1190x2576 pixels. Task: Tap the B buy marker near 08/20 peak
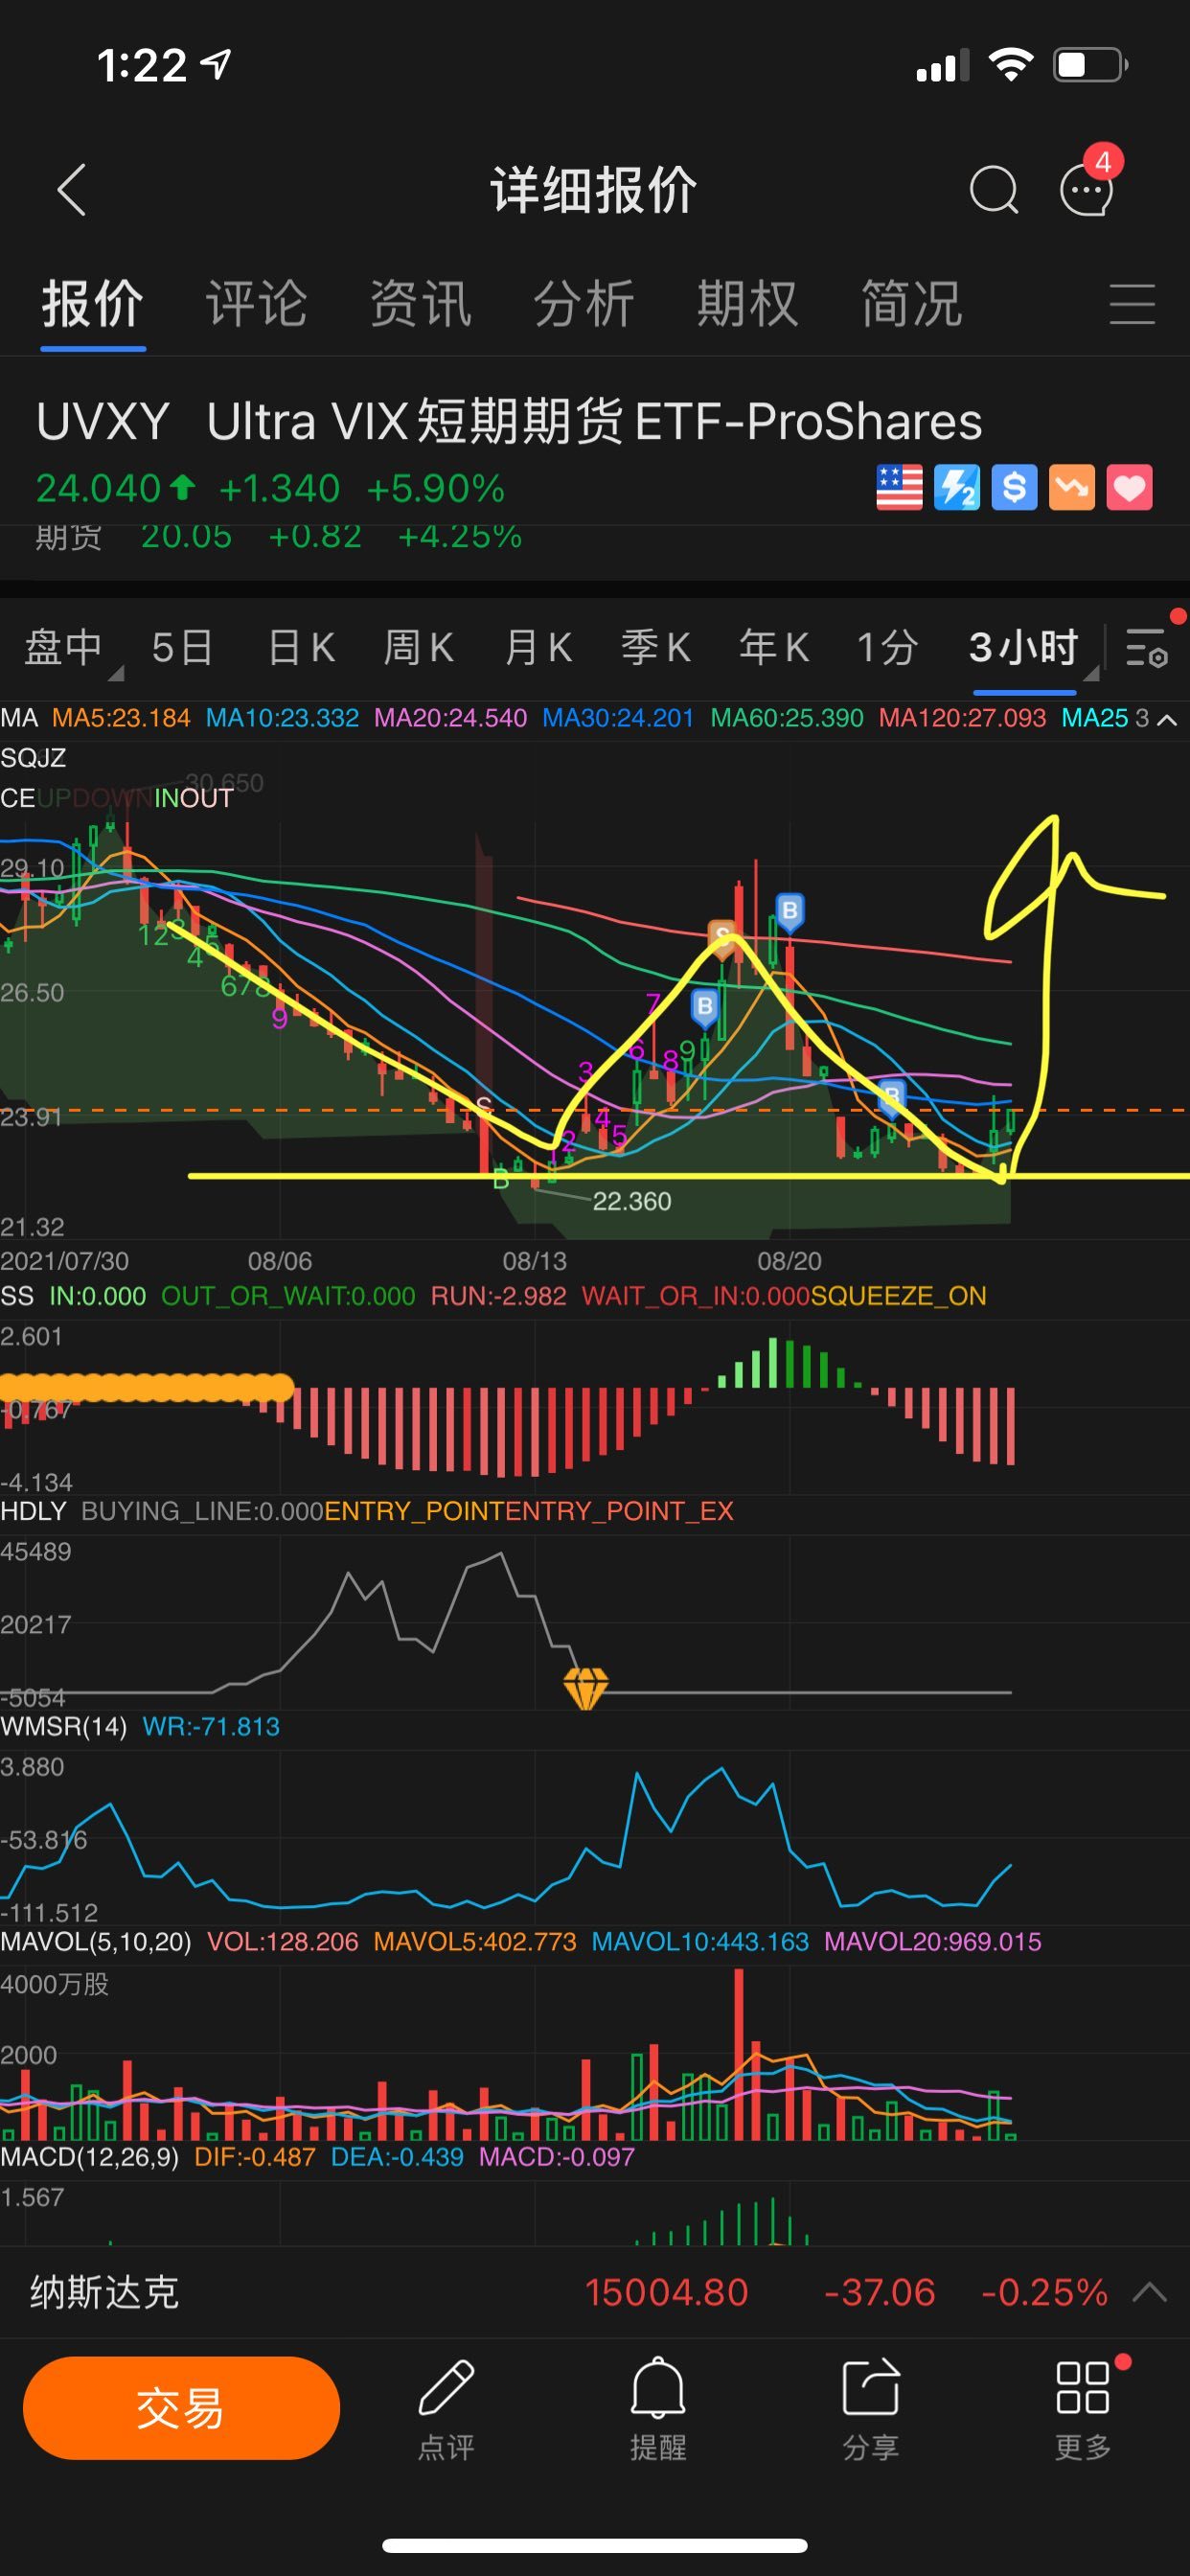click(790, 911)
